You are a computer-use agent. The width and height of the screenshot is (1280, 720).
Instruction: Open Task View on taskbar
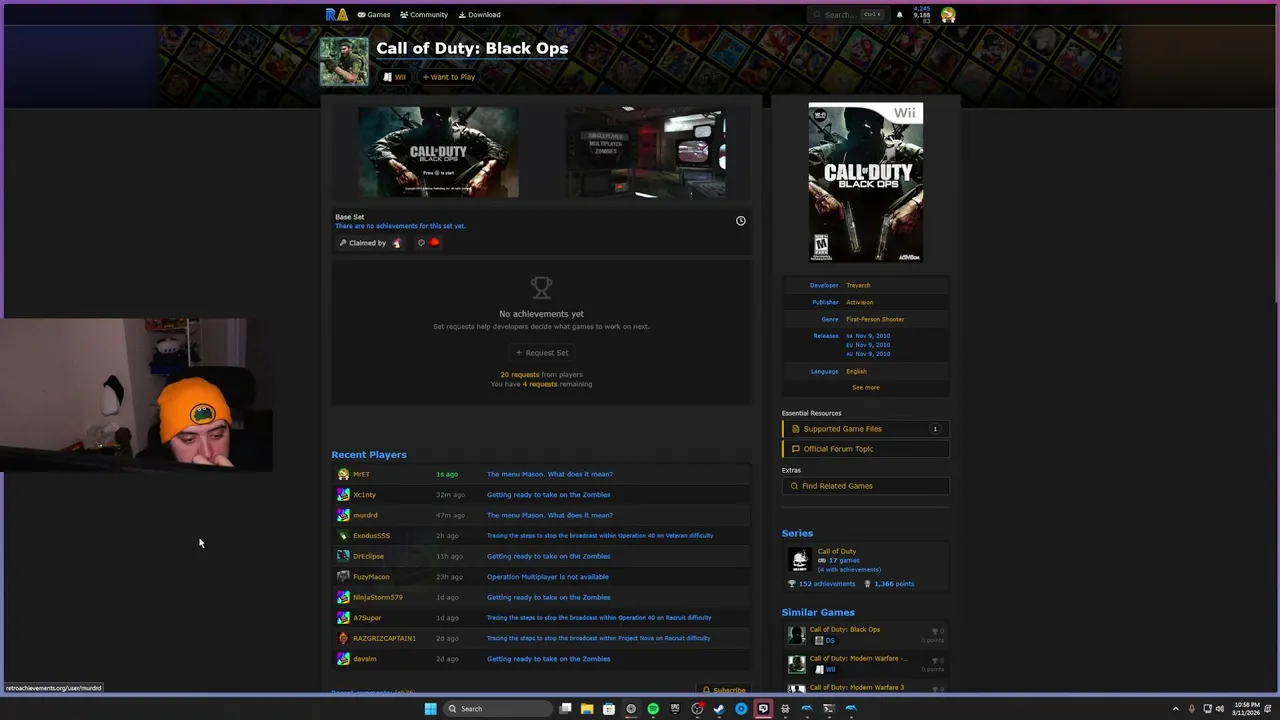[565, 709]
